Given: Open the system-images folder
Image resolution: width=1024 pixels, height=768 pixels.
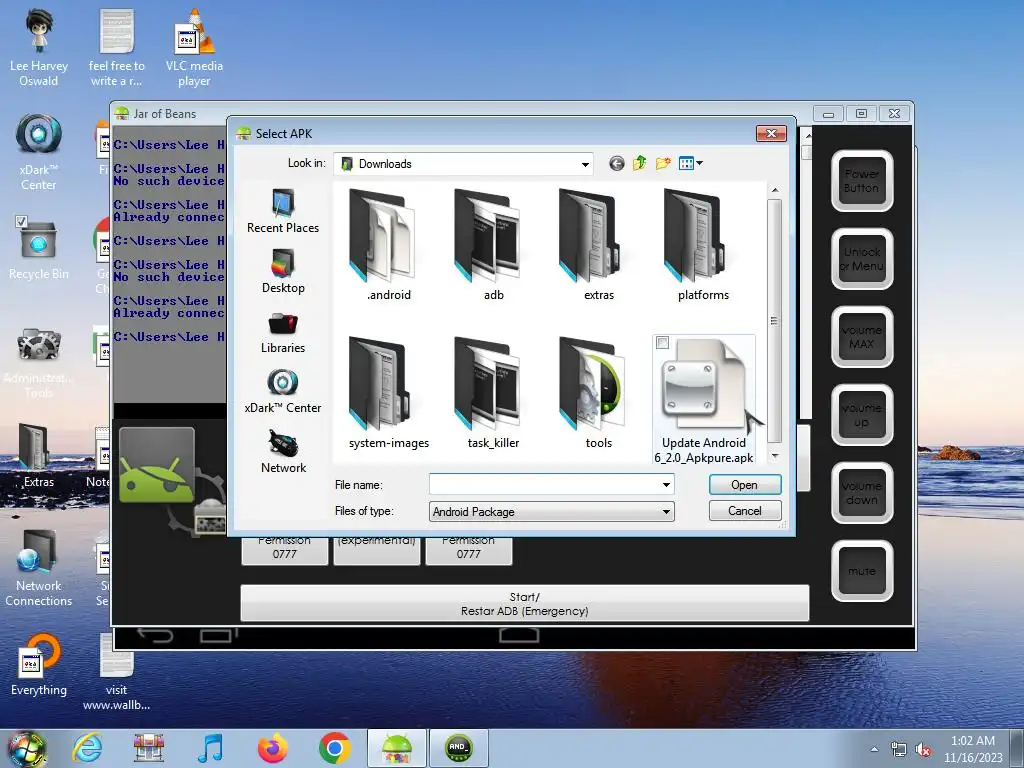Looking at the screenshot, I should pyautogui.click(x=389, y=393).
